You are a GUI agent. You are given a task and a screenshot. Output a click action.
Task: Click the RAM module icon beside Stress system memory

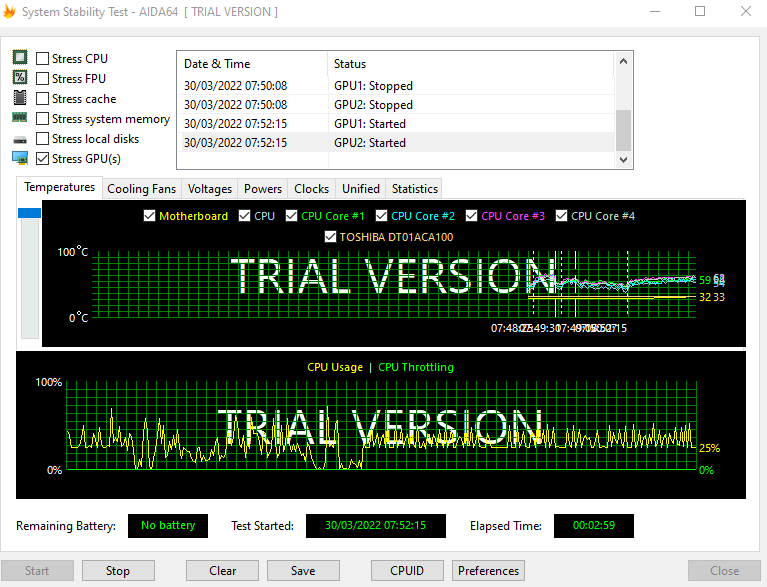coord(20,117)
